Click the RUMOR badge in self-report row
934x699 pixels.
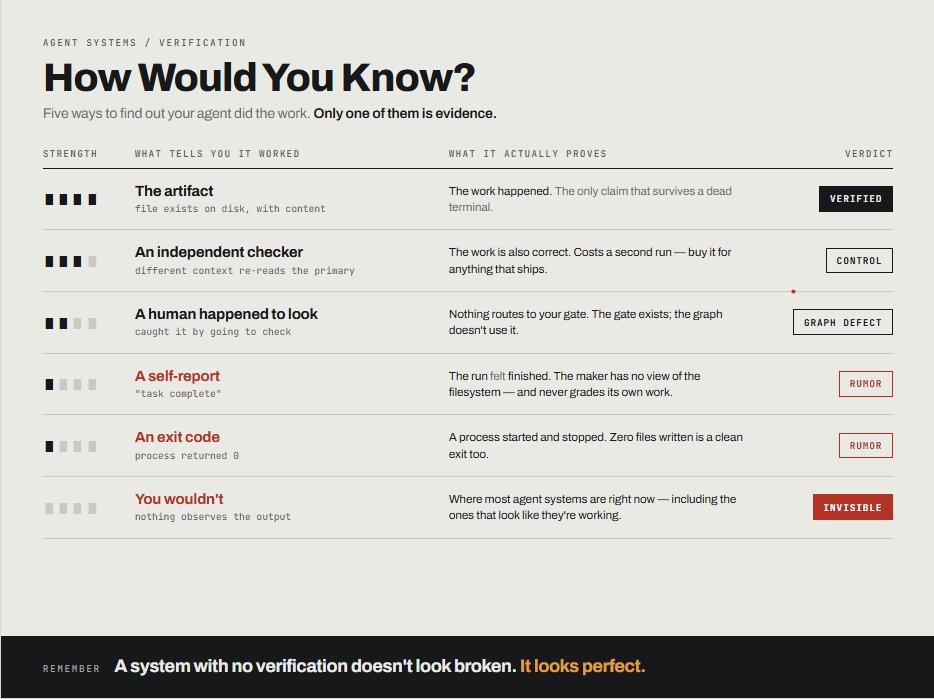(865, 384)
